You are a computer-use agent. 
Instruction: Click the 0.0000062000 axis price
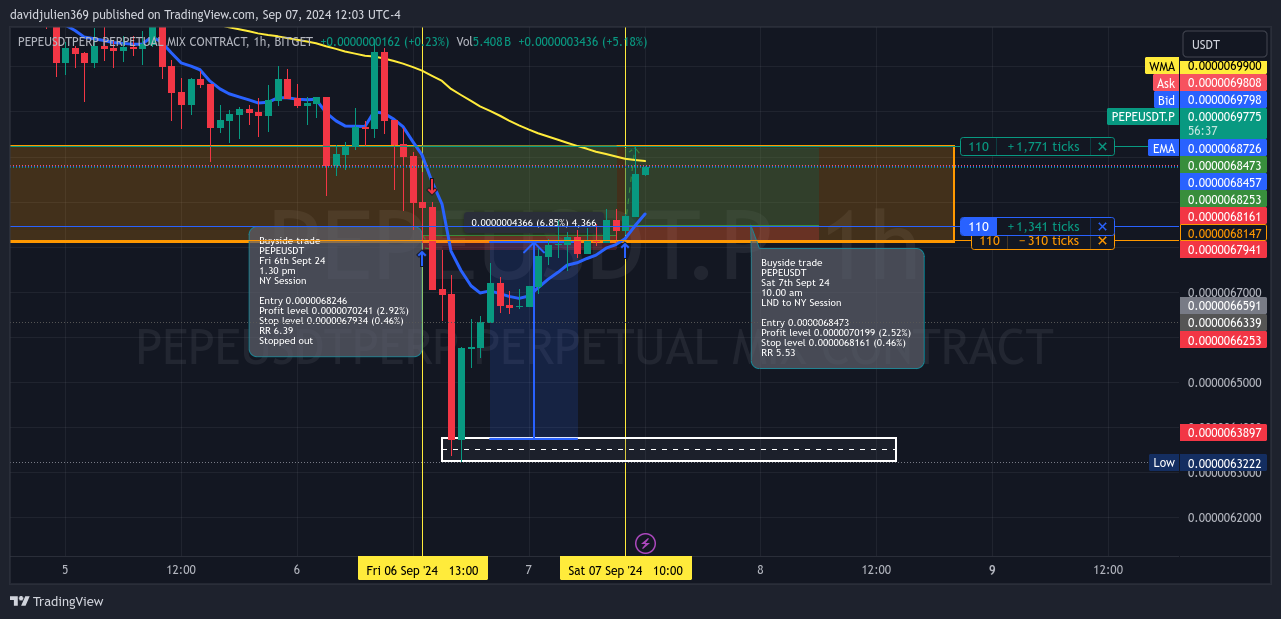1225,518
